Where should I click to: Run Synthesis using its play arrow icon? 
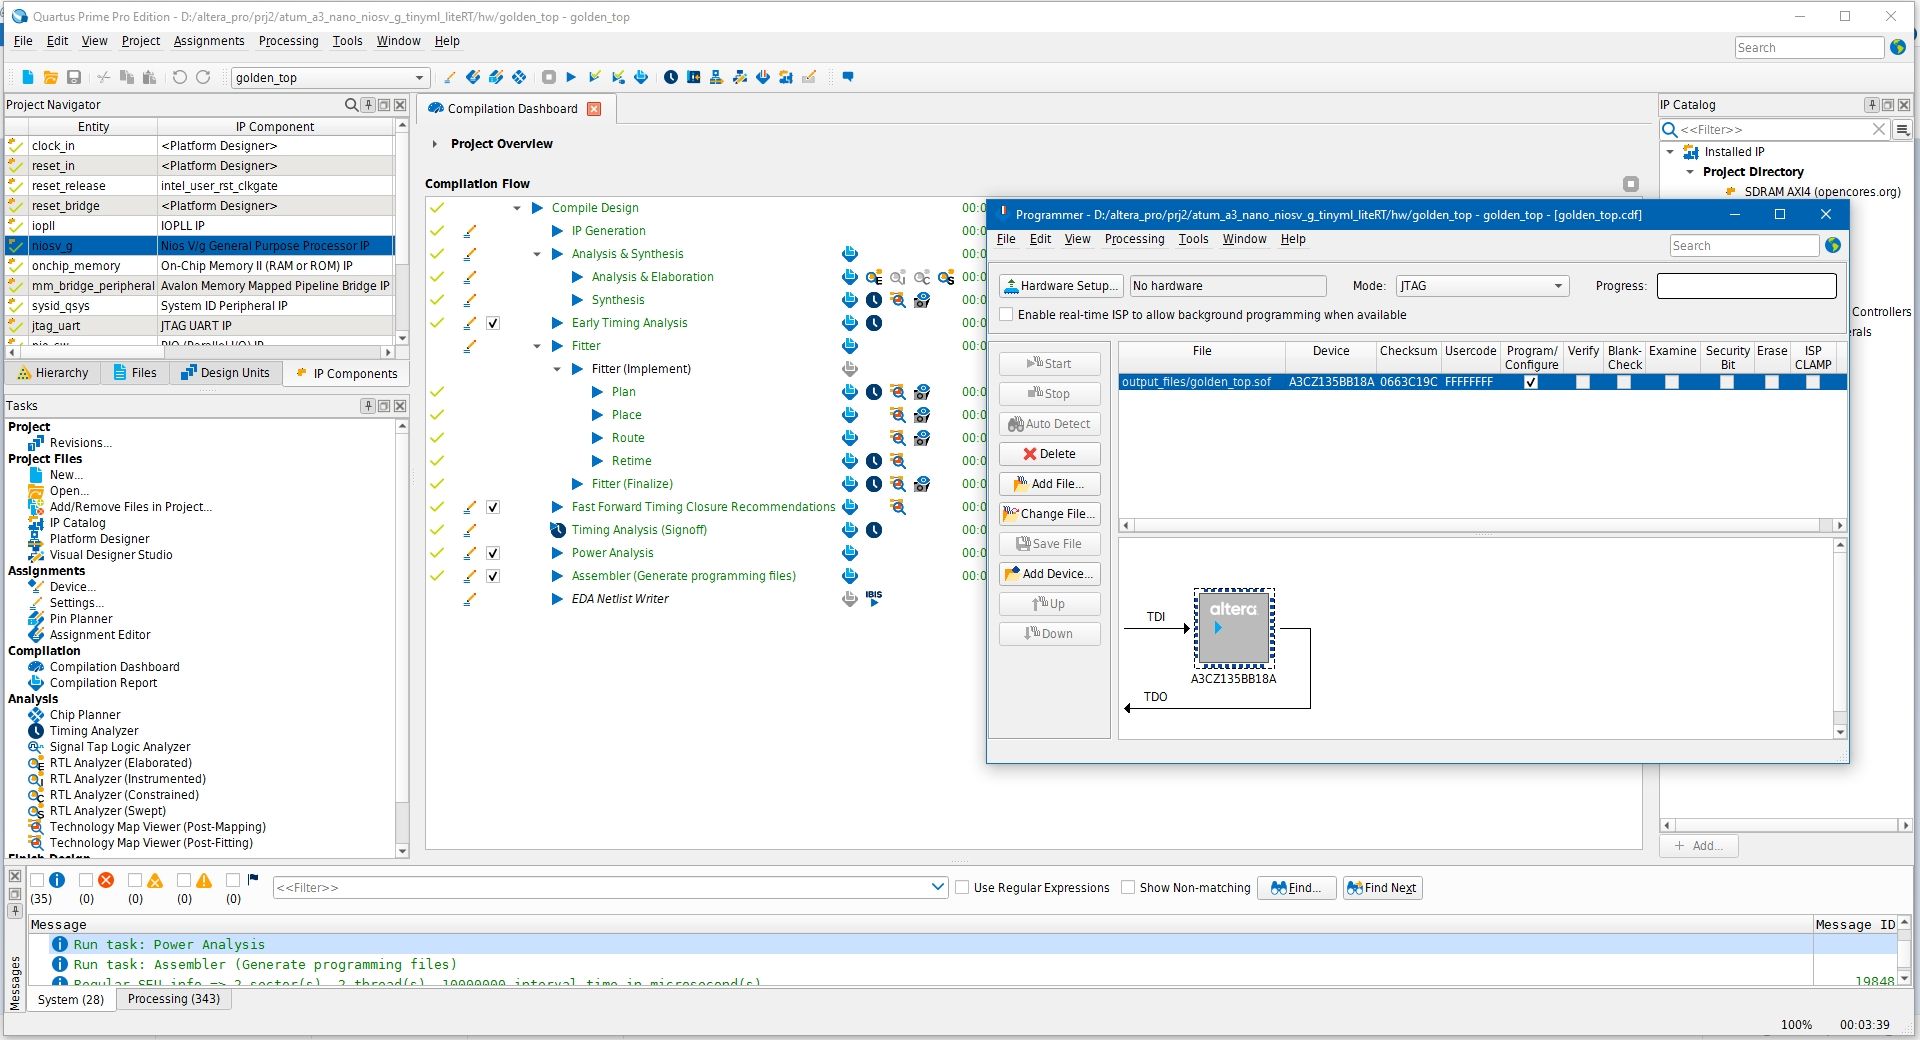tap(577, 300)
